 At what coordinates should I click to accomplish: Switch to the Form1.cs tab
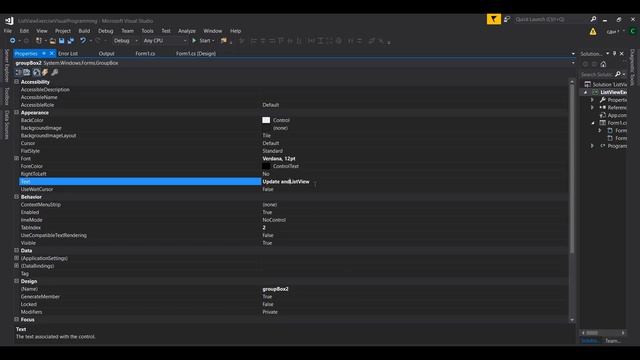point(145,53)
